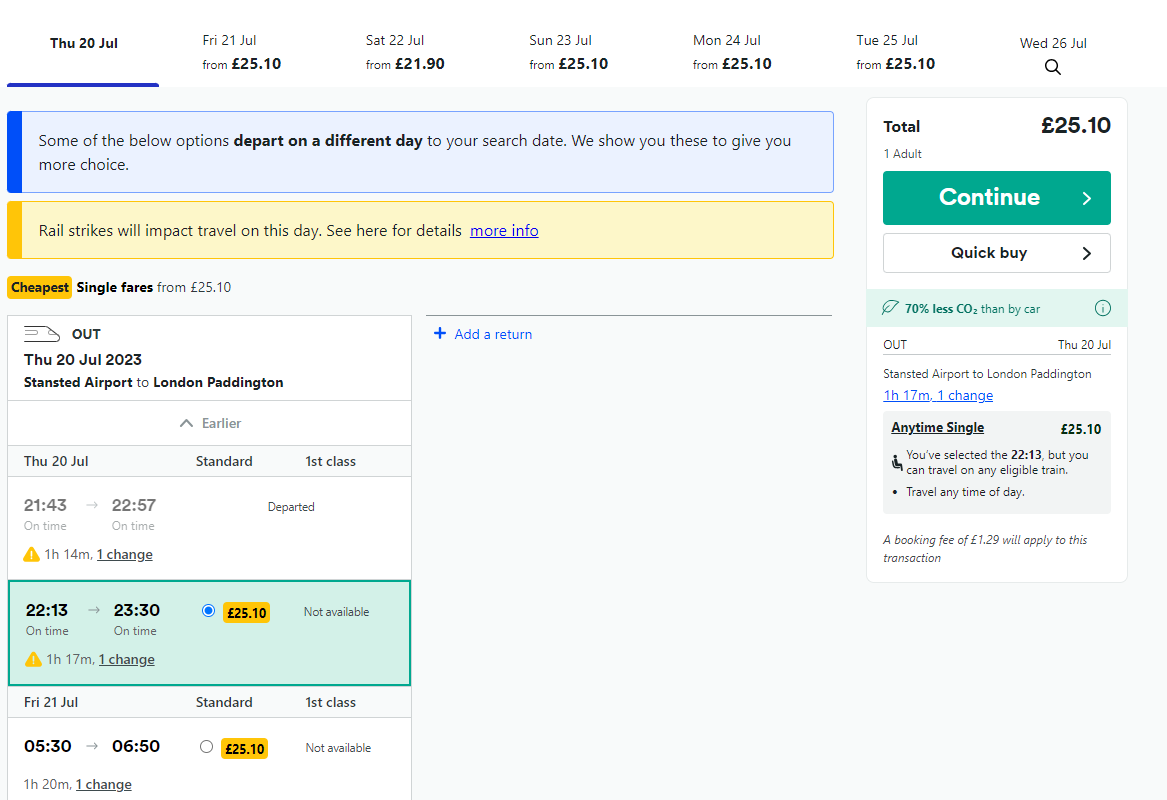Viewport: 1167px width, 800px height.
Task: Switch to the Sat 22 Jul date tab
Action: click(x=405, y=52)
